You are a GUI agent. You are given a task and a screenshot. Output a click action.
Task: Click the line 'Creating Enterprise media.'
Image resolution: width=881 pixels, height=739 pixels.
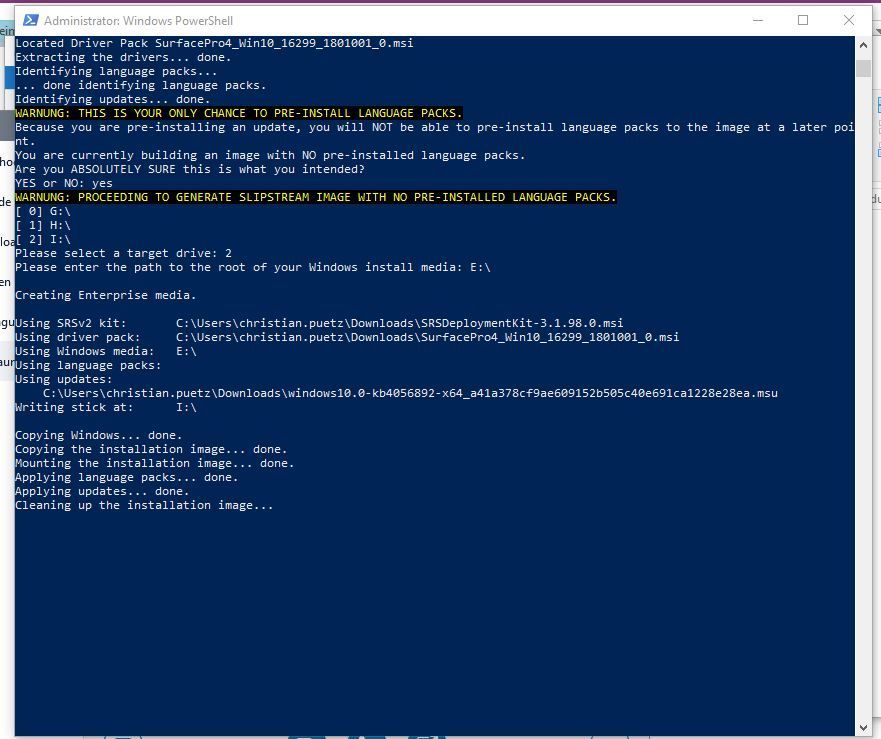click(106, 295)
